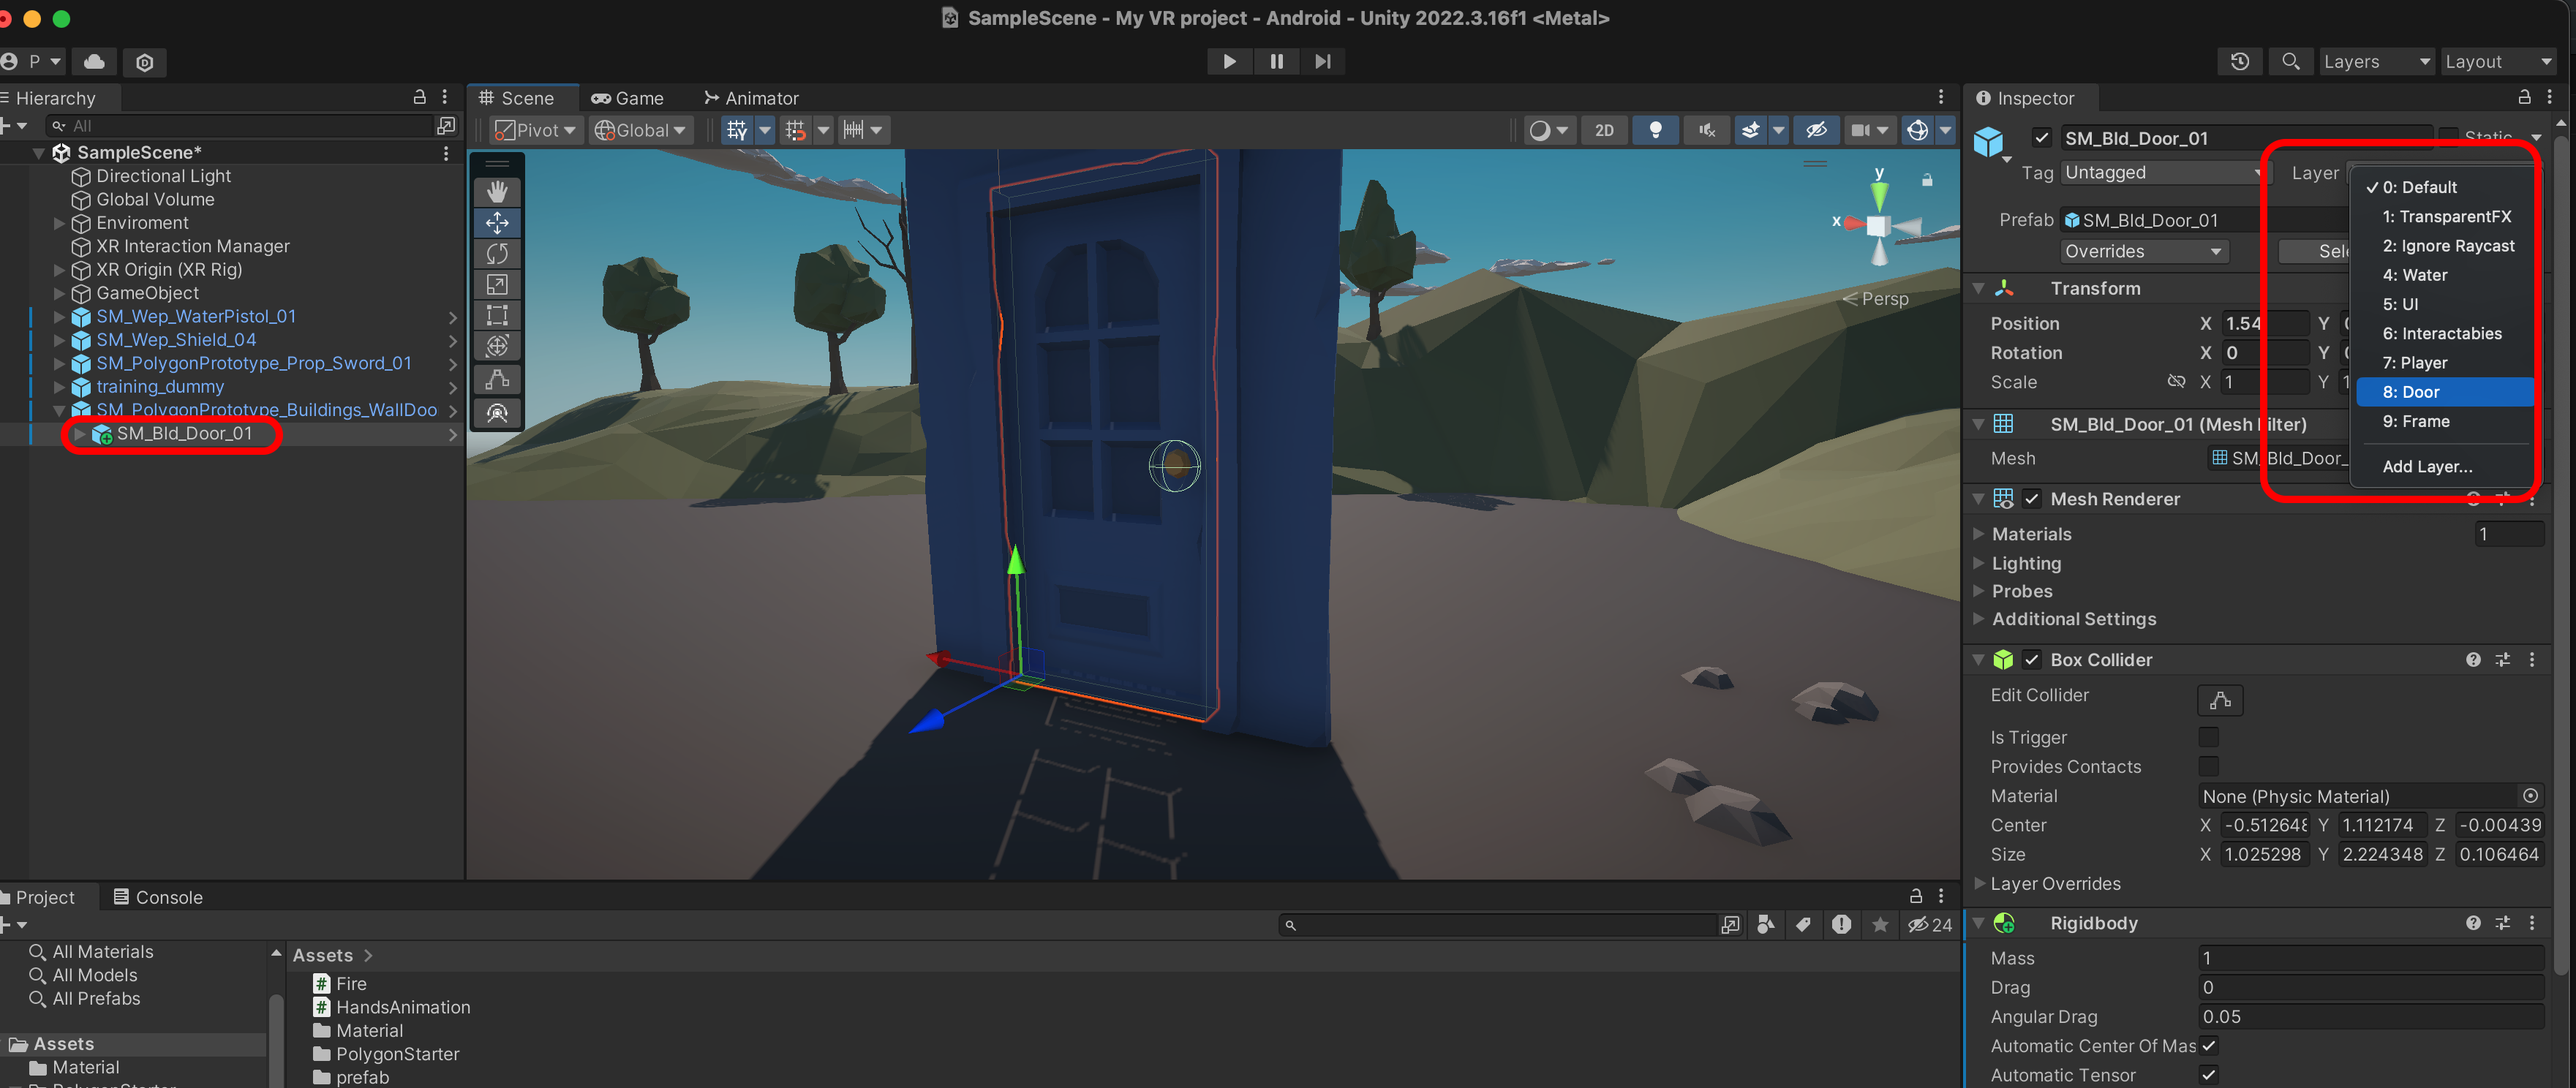This screenshot has width=2576, height=1088.
Task: Select the Scale tool
Action: tap(497, 285)
